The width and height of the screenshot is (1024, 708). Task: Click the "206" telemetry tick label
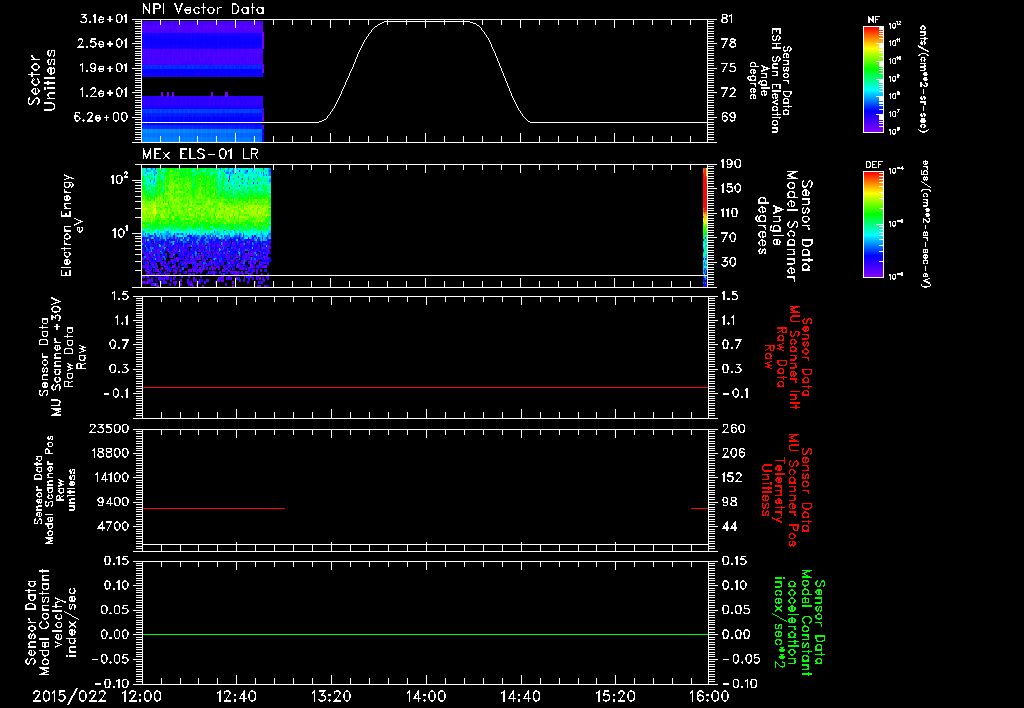pyautogui.click(x=731, y=453)
